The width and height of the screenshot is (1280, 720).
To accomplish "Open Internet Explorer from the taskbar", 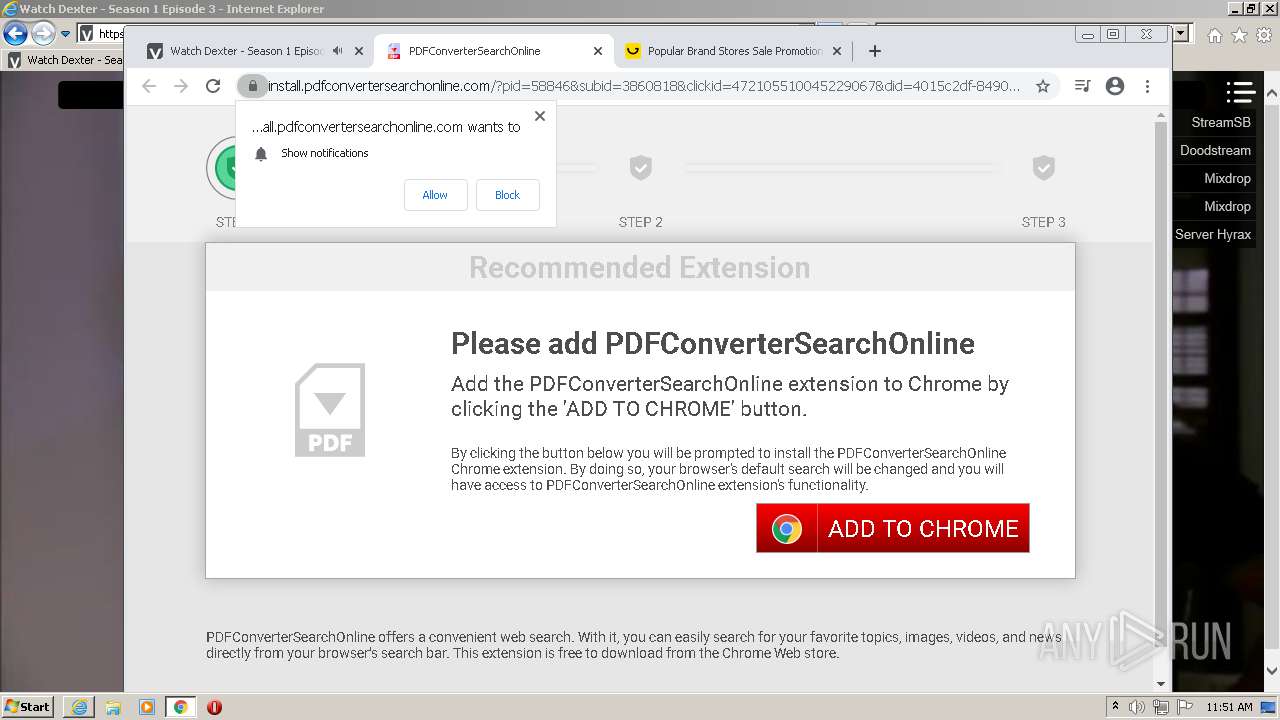I will 79,707.
